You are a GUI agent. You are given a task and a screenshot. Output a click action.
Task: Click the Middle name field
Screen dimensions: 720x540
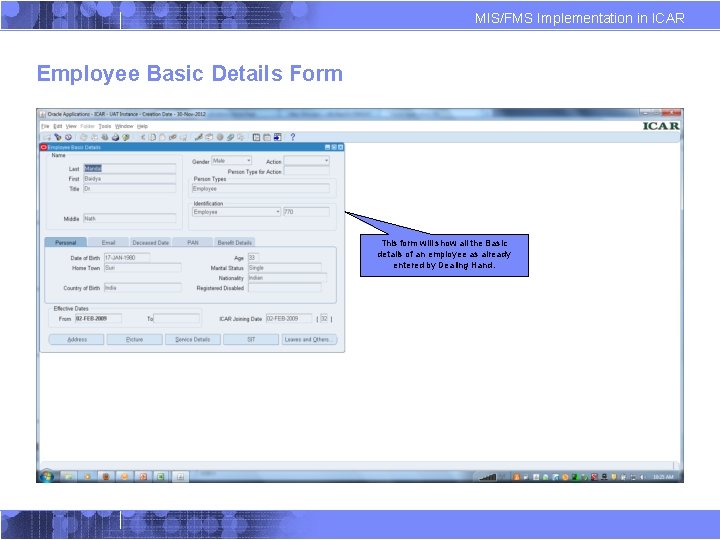pyautogui.click(x=129, y=219)
